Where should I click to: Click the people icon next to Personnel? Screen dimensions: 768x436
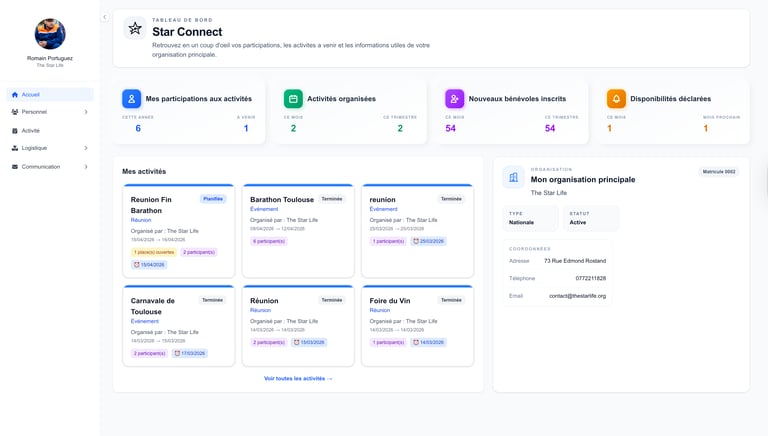pyautogui.click(x=15, y=112)
